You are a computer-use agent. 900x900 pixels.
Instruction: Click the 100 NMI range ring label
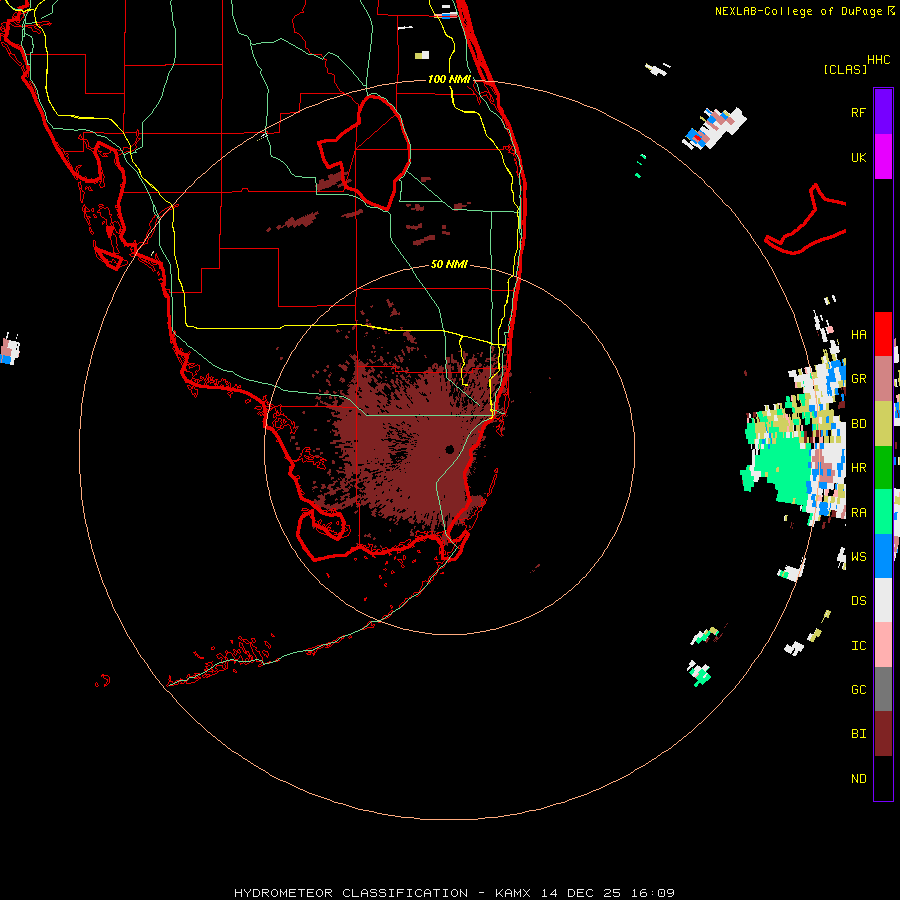[449, 79]
